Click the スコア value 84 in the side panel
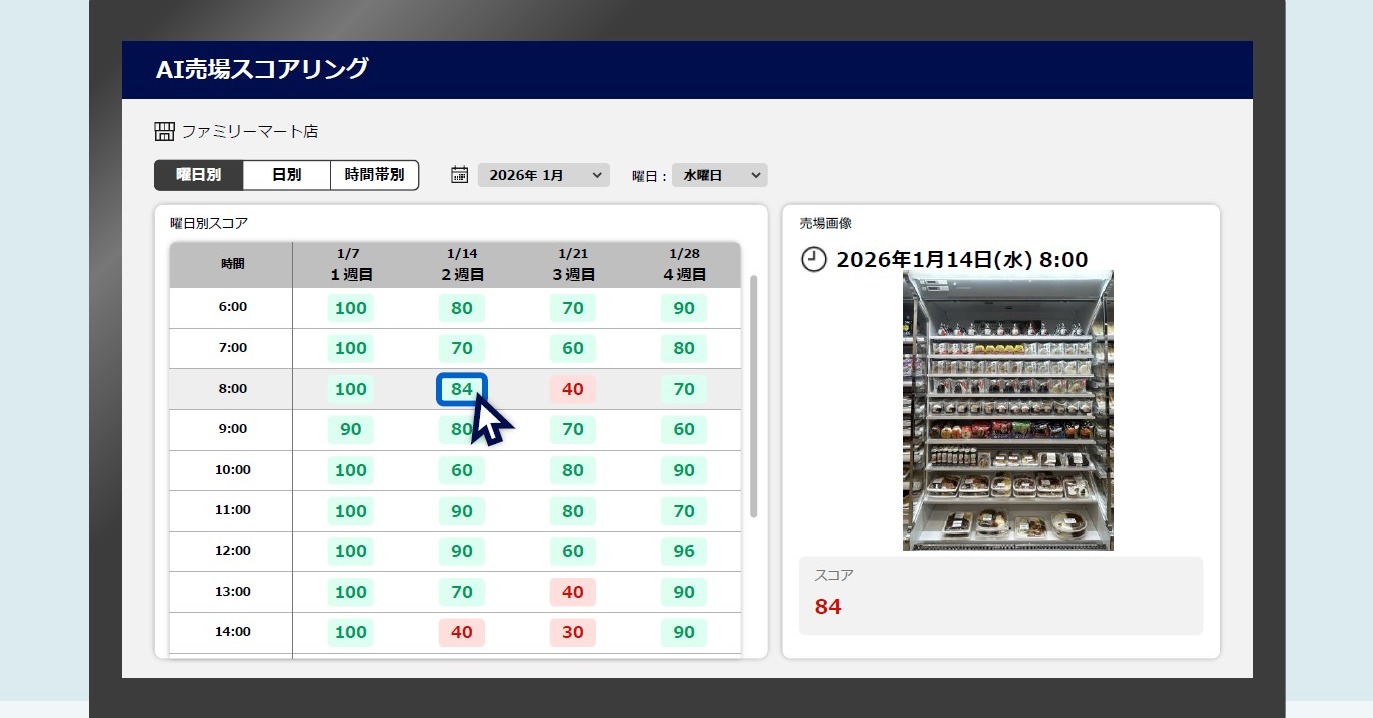Viewport: 1373px width, 718px height. (x=826, y=605)
